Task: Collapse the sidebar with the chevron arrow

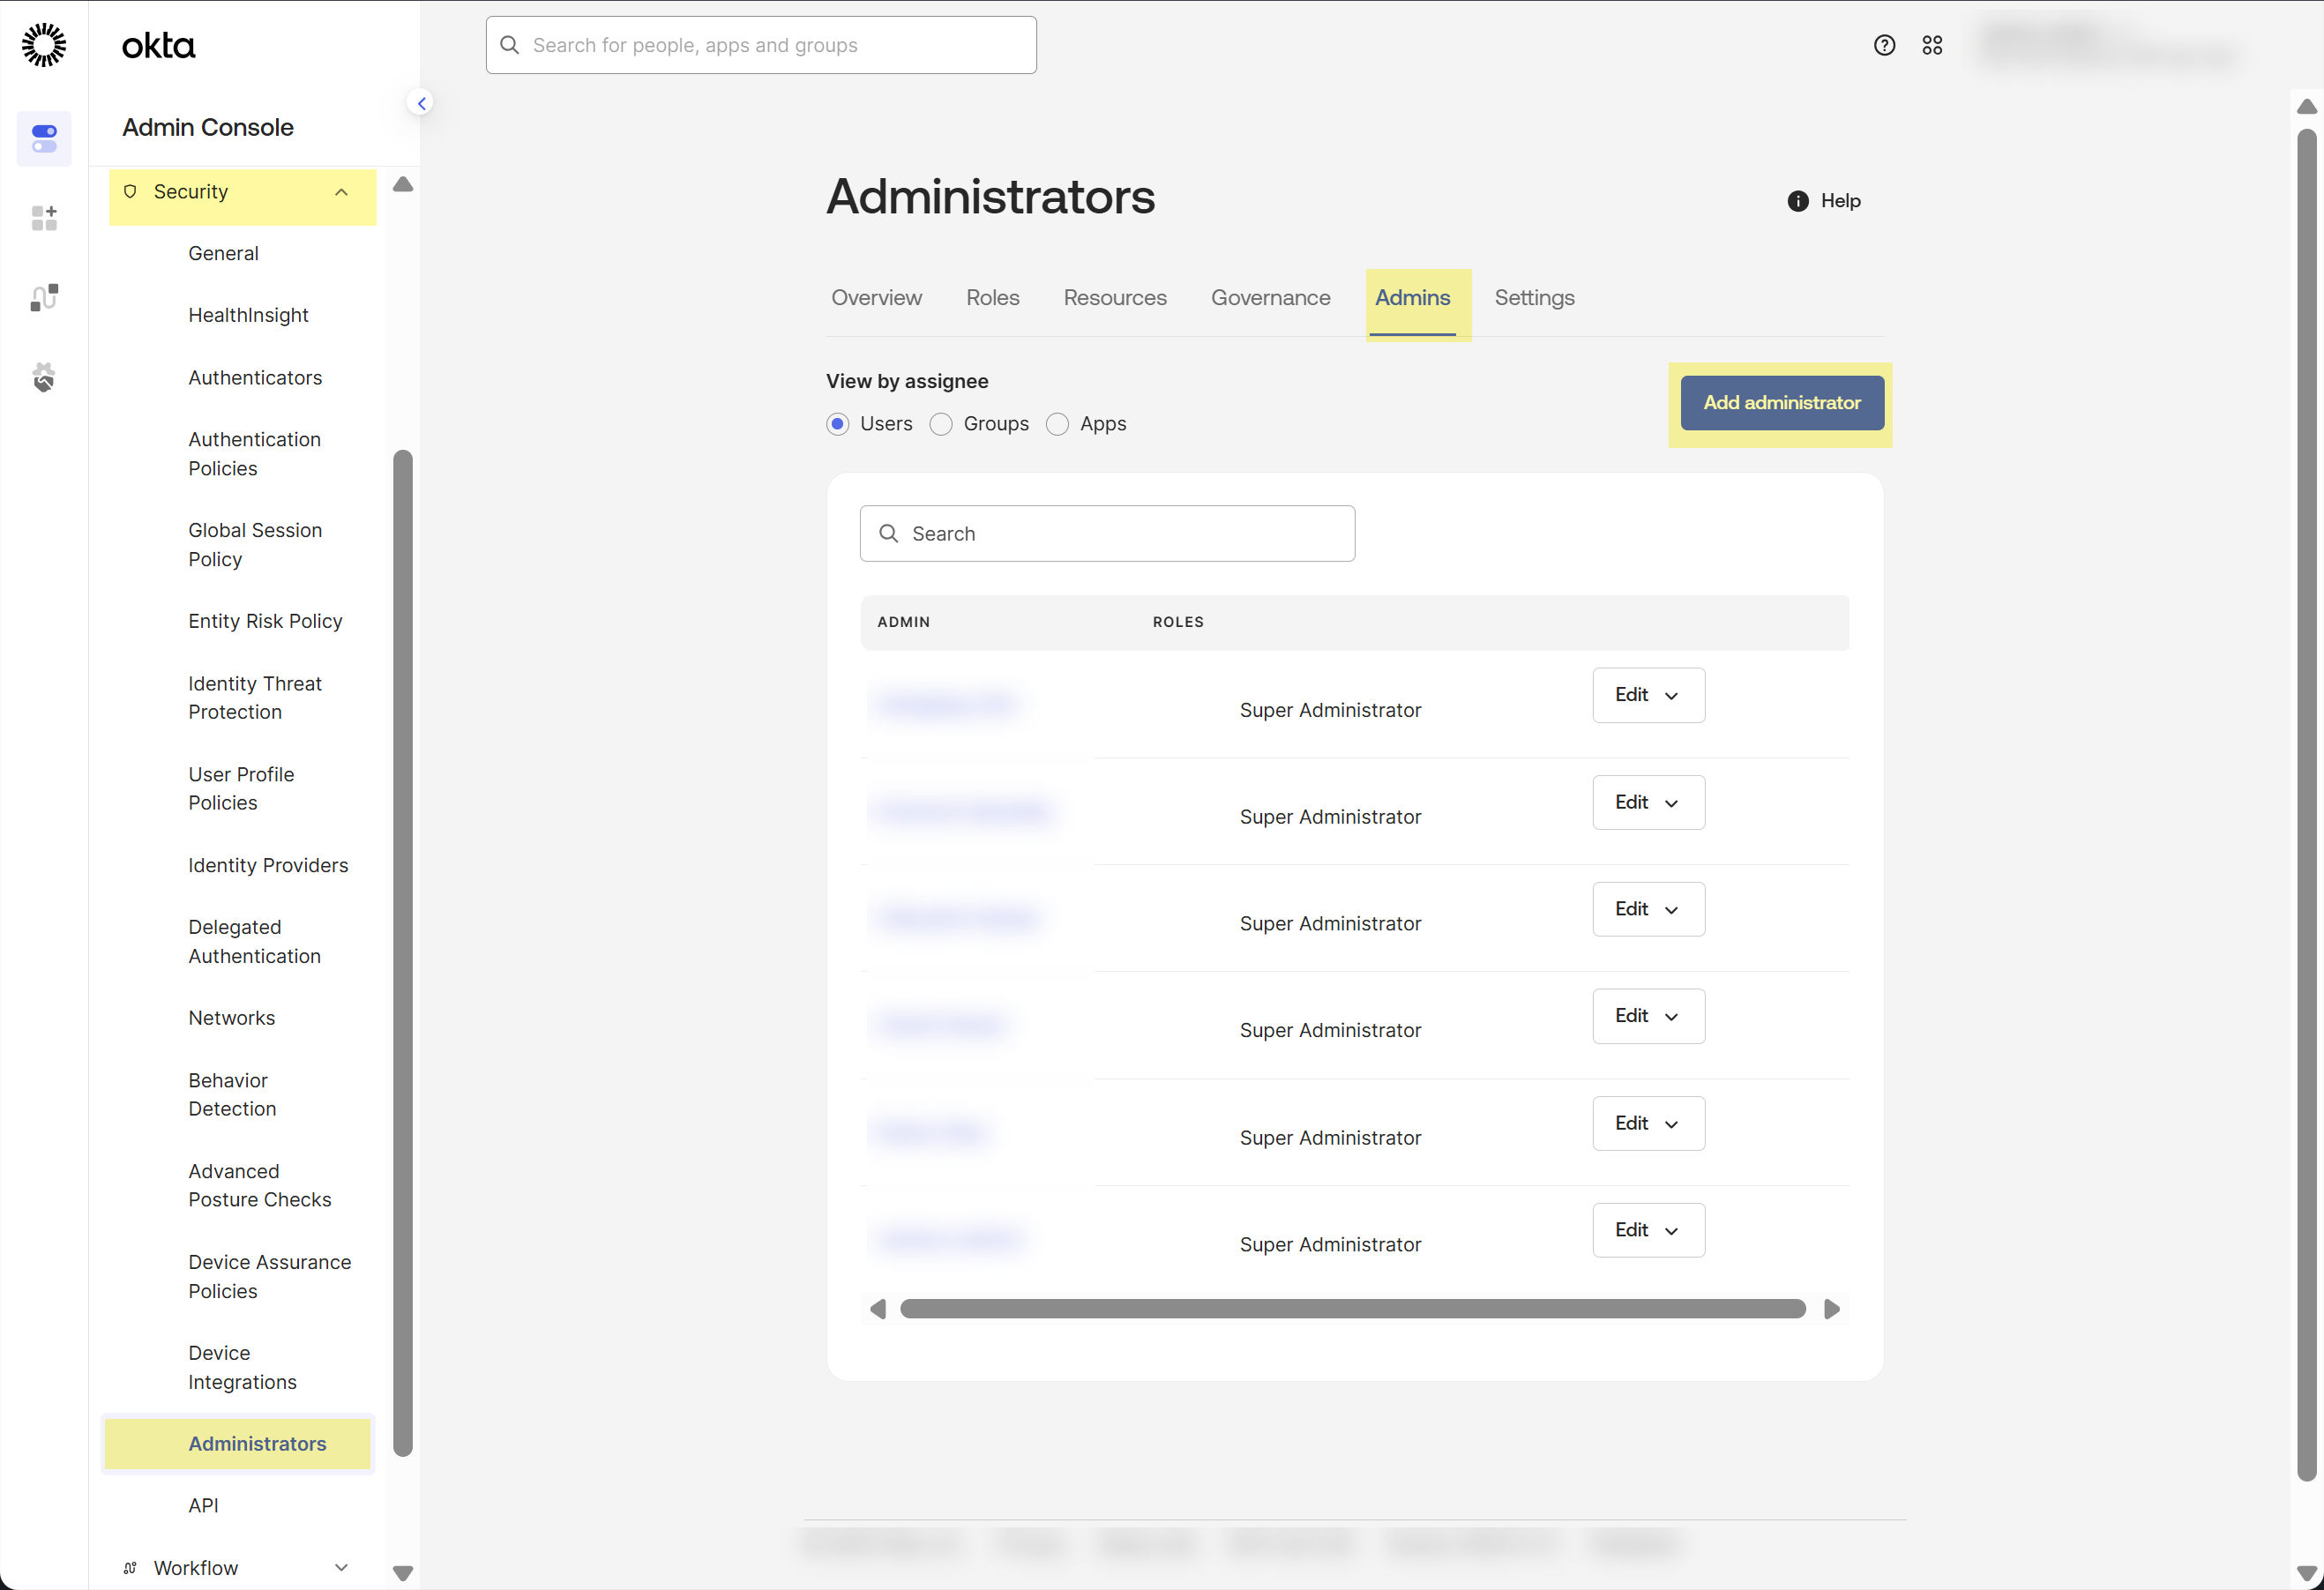Action: pos(421,103)
